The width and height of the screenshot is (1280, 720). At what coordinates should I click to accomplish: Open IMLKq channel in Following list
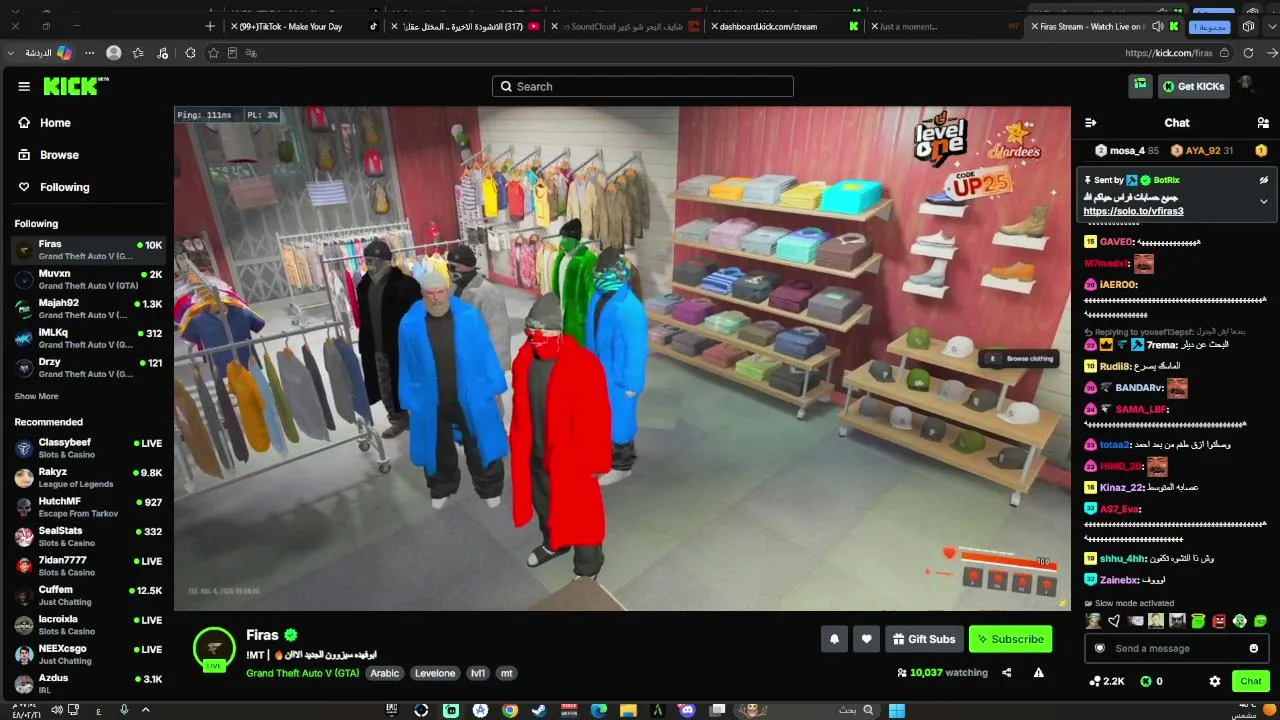coord(88,338)
